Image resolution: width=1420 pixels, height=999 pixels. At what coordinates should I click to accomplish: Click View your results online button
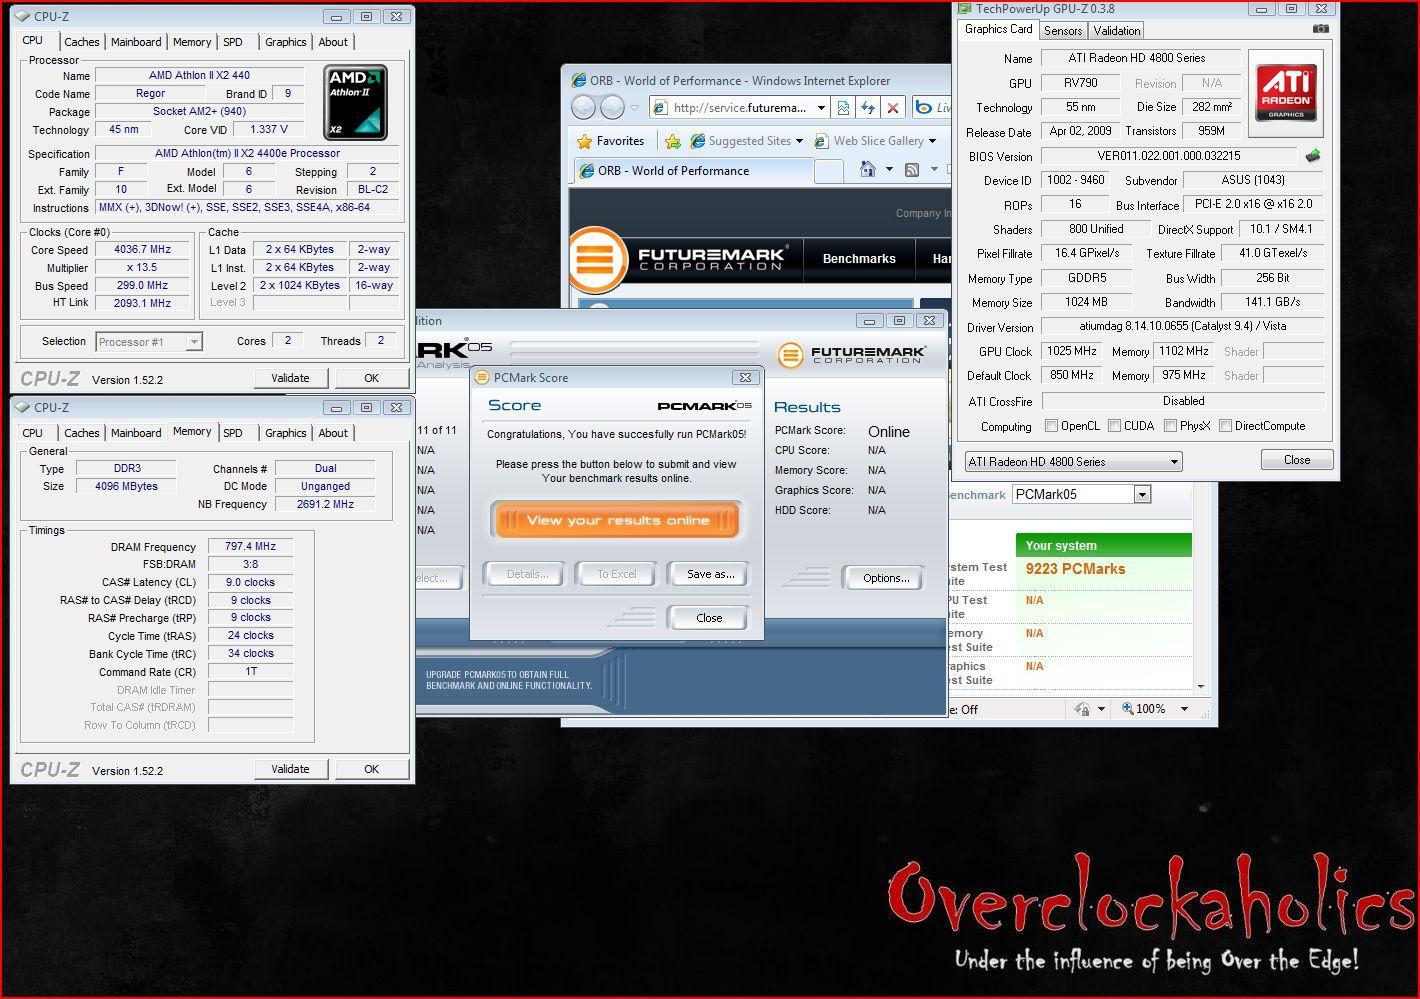[617, 520]
